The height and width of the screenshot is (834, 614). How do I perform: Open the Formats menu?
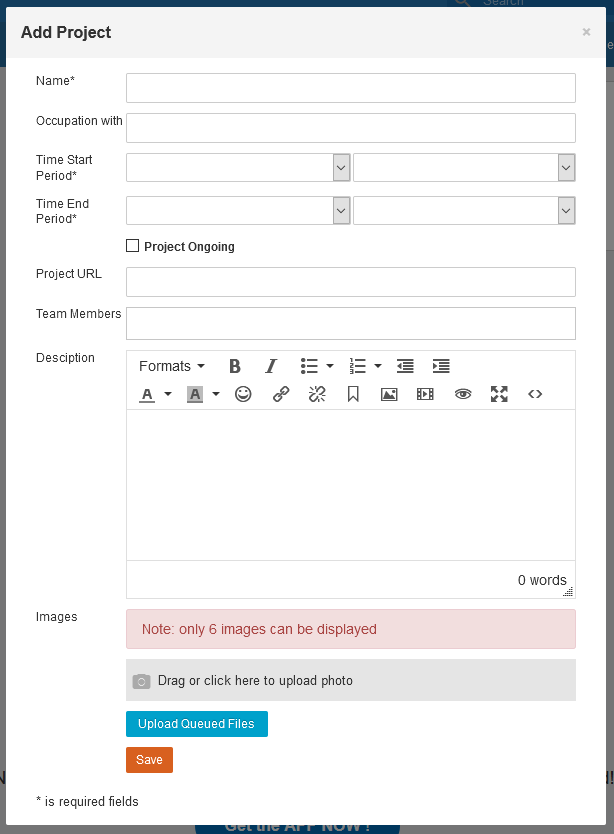point(171,366)
